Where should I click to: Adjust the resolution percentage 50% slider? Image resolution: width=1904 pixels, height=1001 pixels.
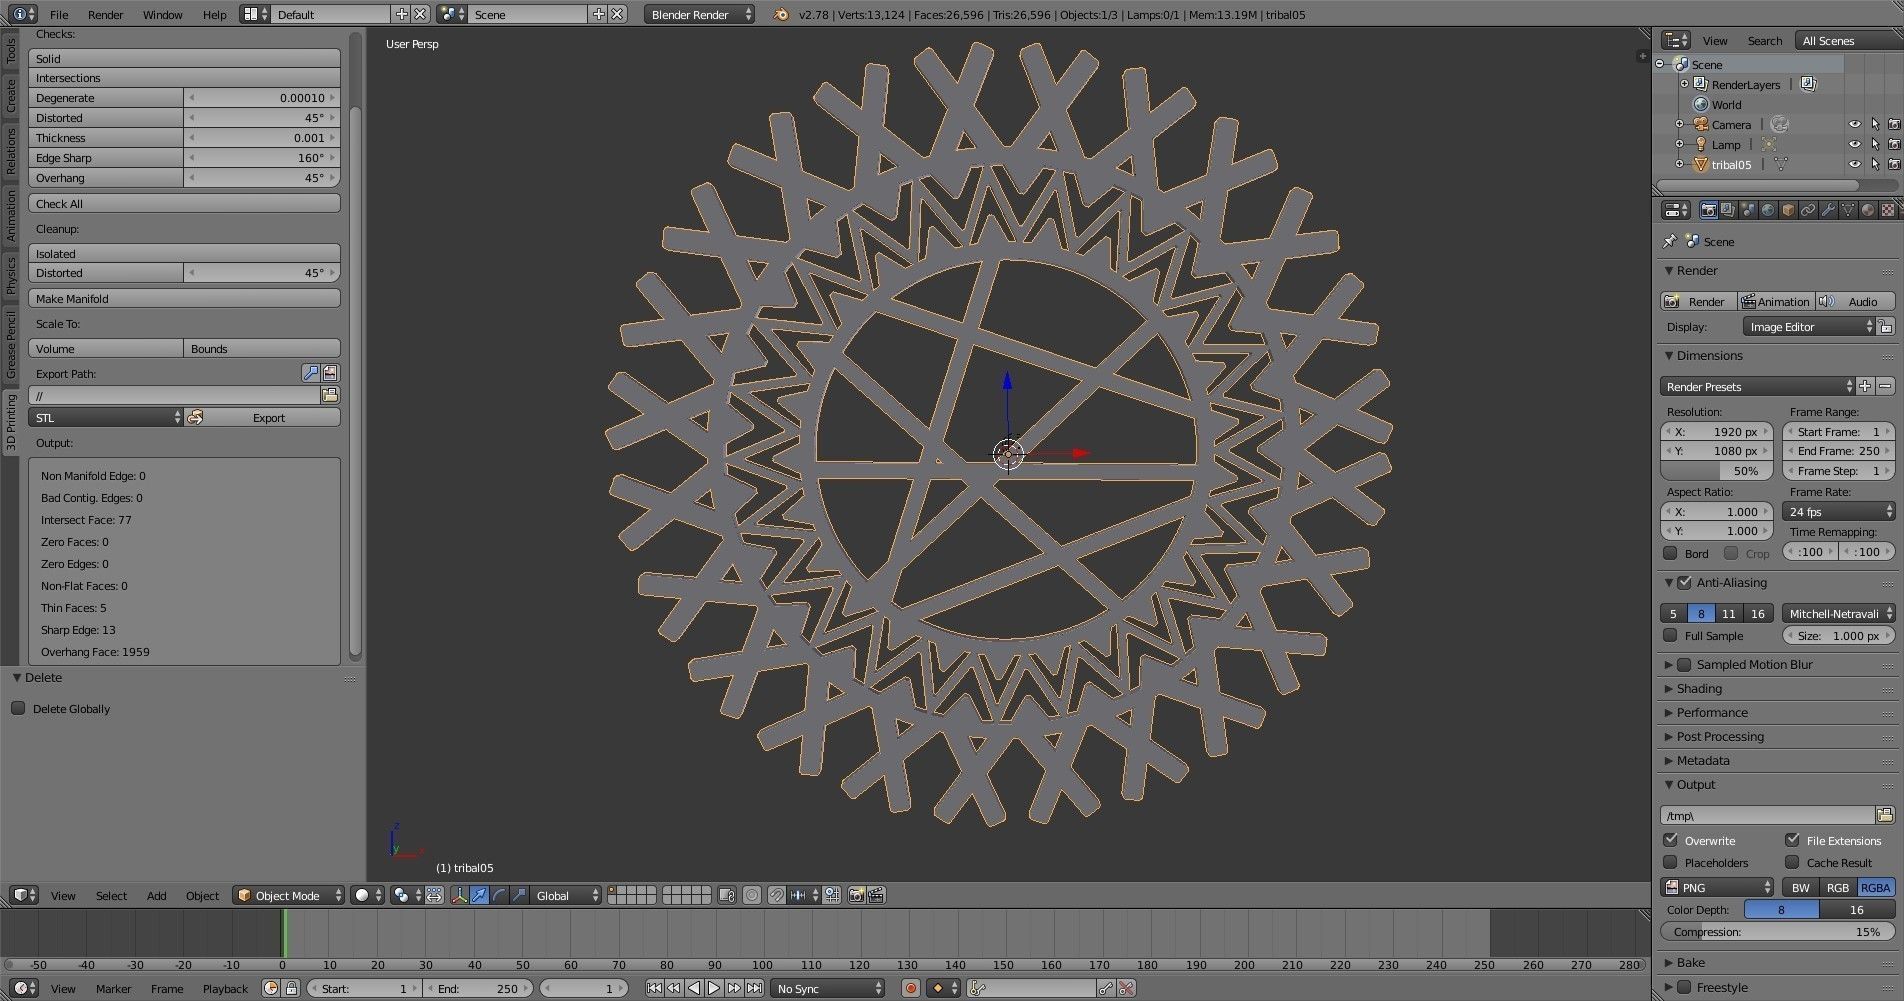point(1716,470)
